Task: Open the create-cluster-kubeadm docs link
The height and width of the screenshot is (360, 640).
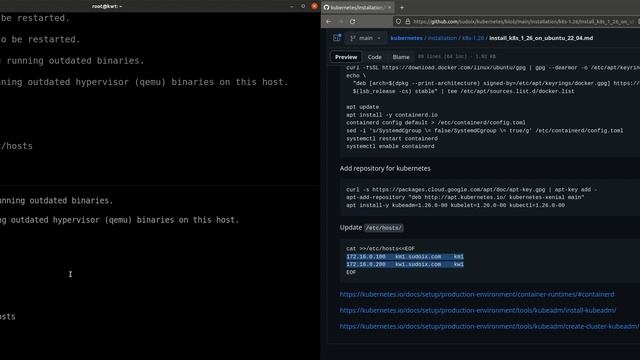Action: [489, 326]
